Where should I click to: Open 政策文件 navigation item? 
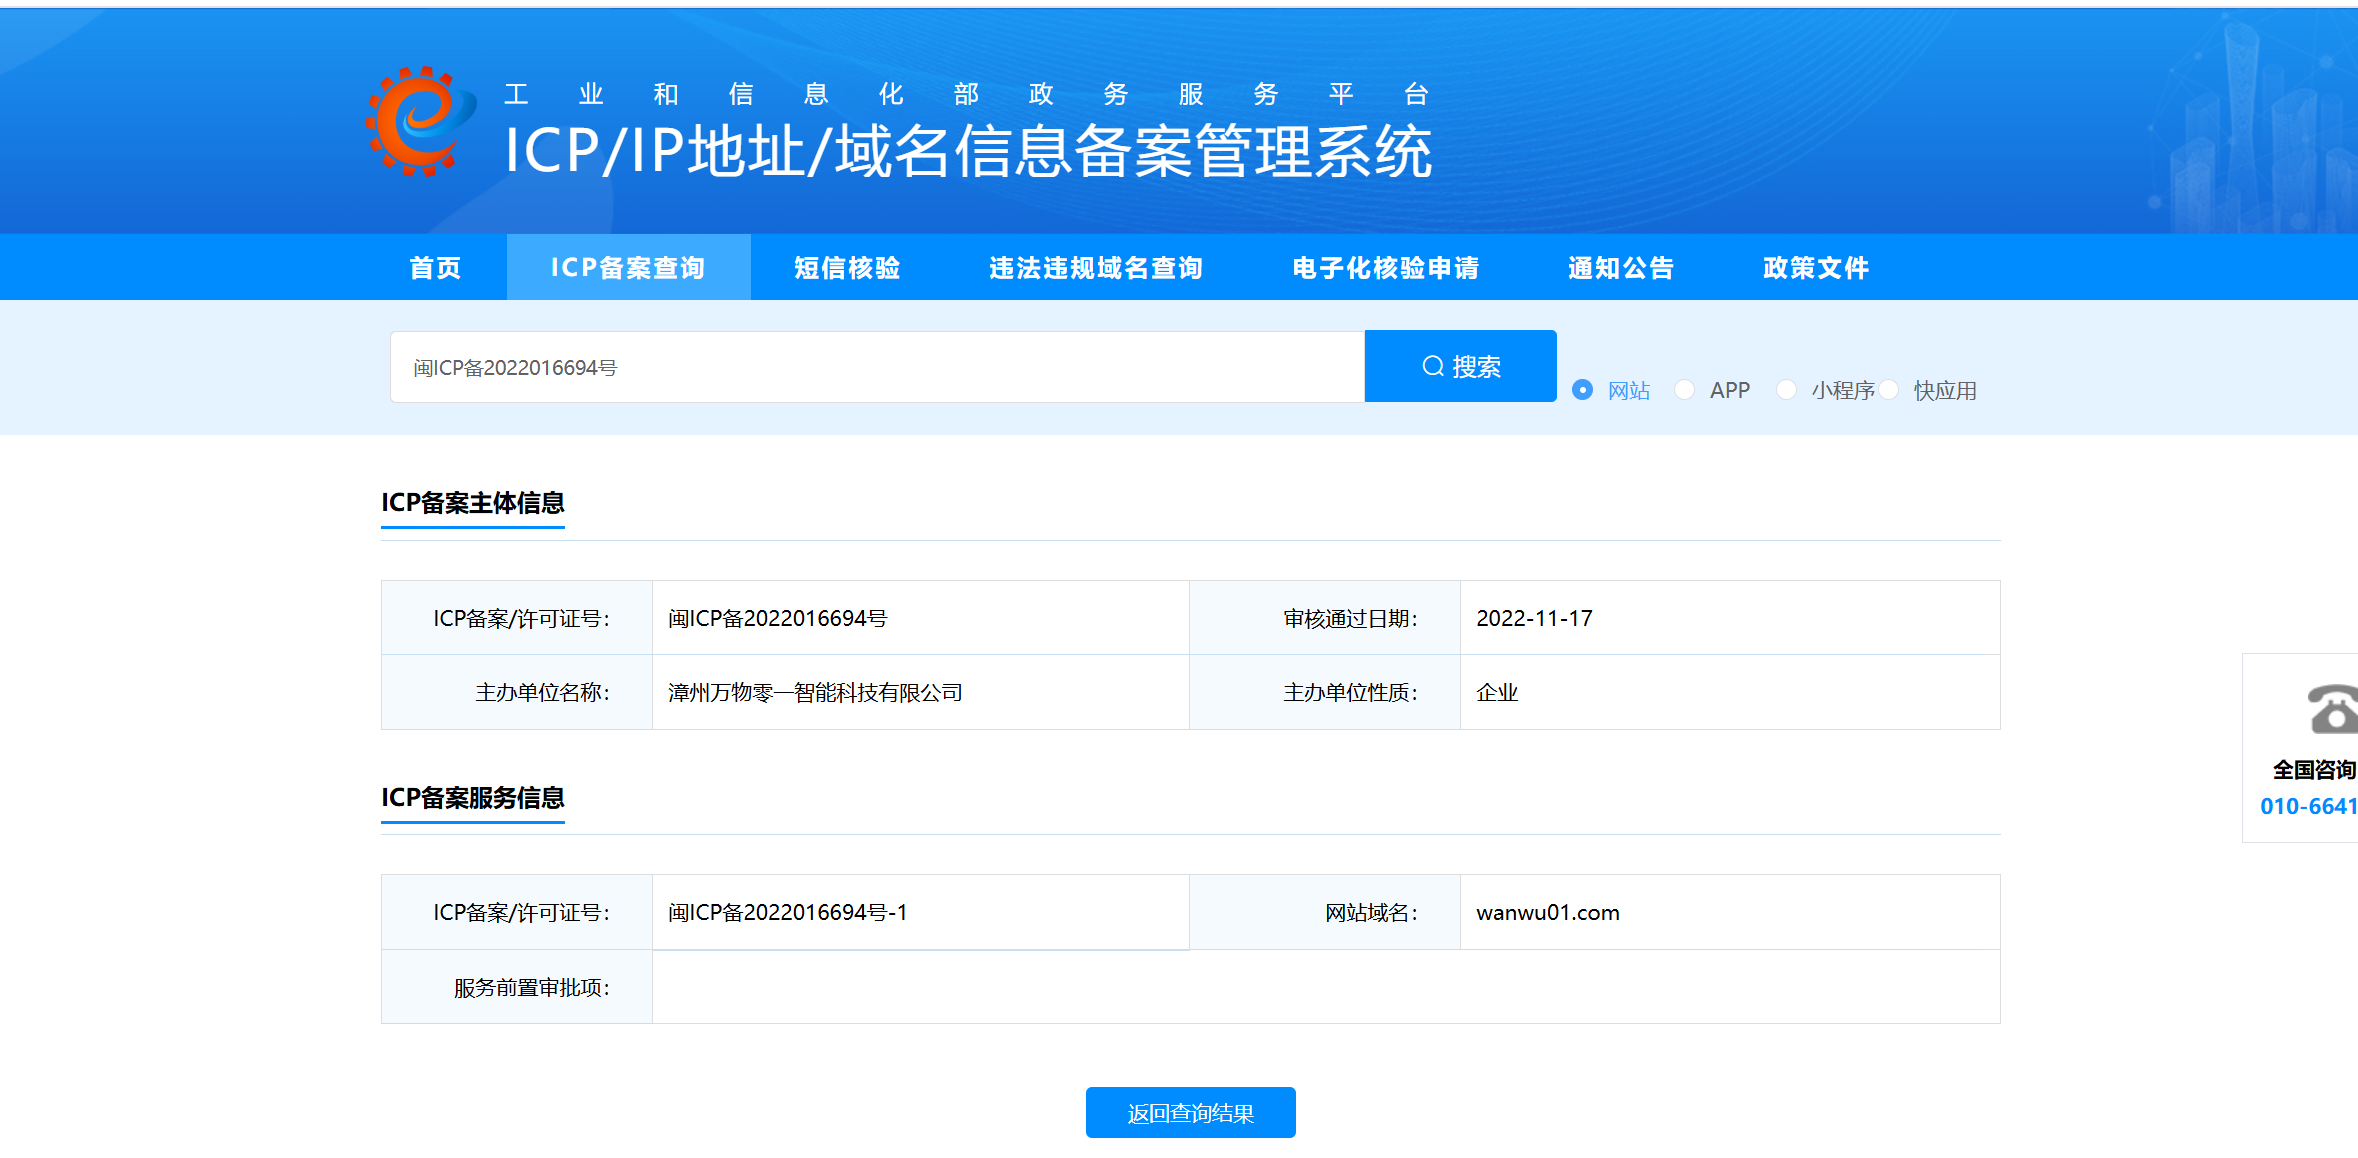click(1816, 268)
